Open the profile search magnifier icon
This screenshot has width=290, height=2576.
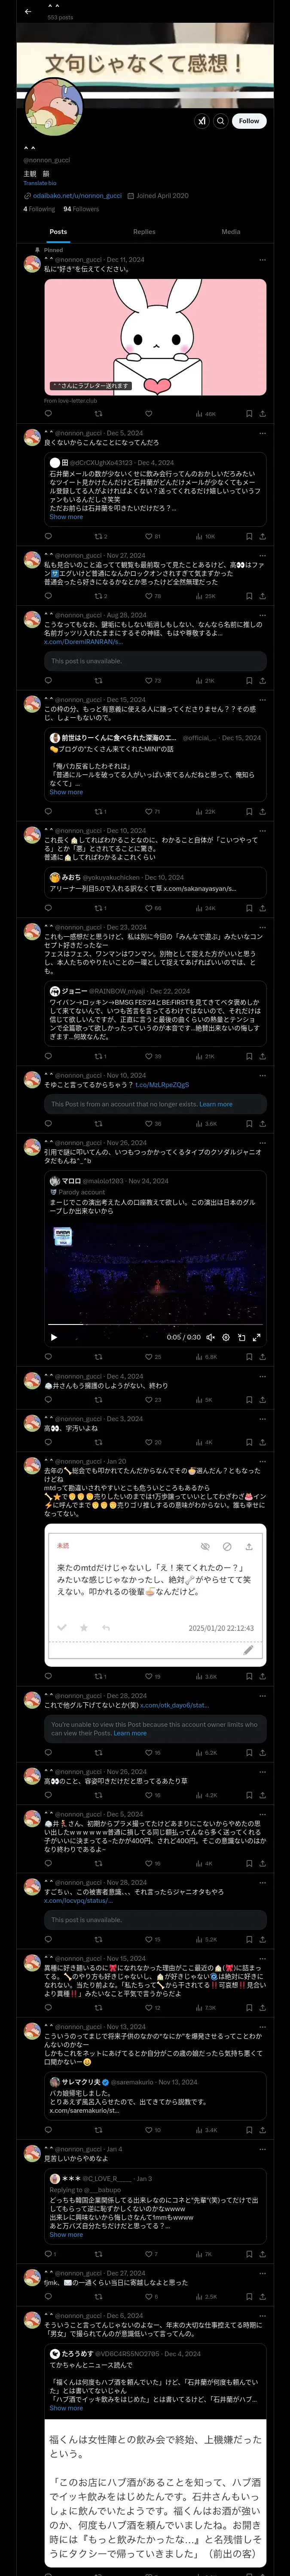point(220,121)
